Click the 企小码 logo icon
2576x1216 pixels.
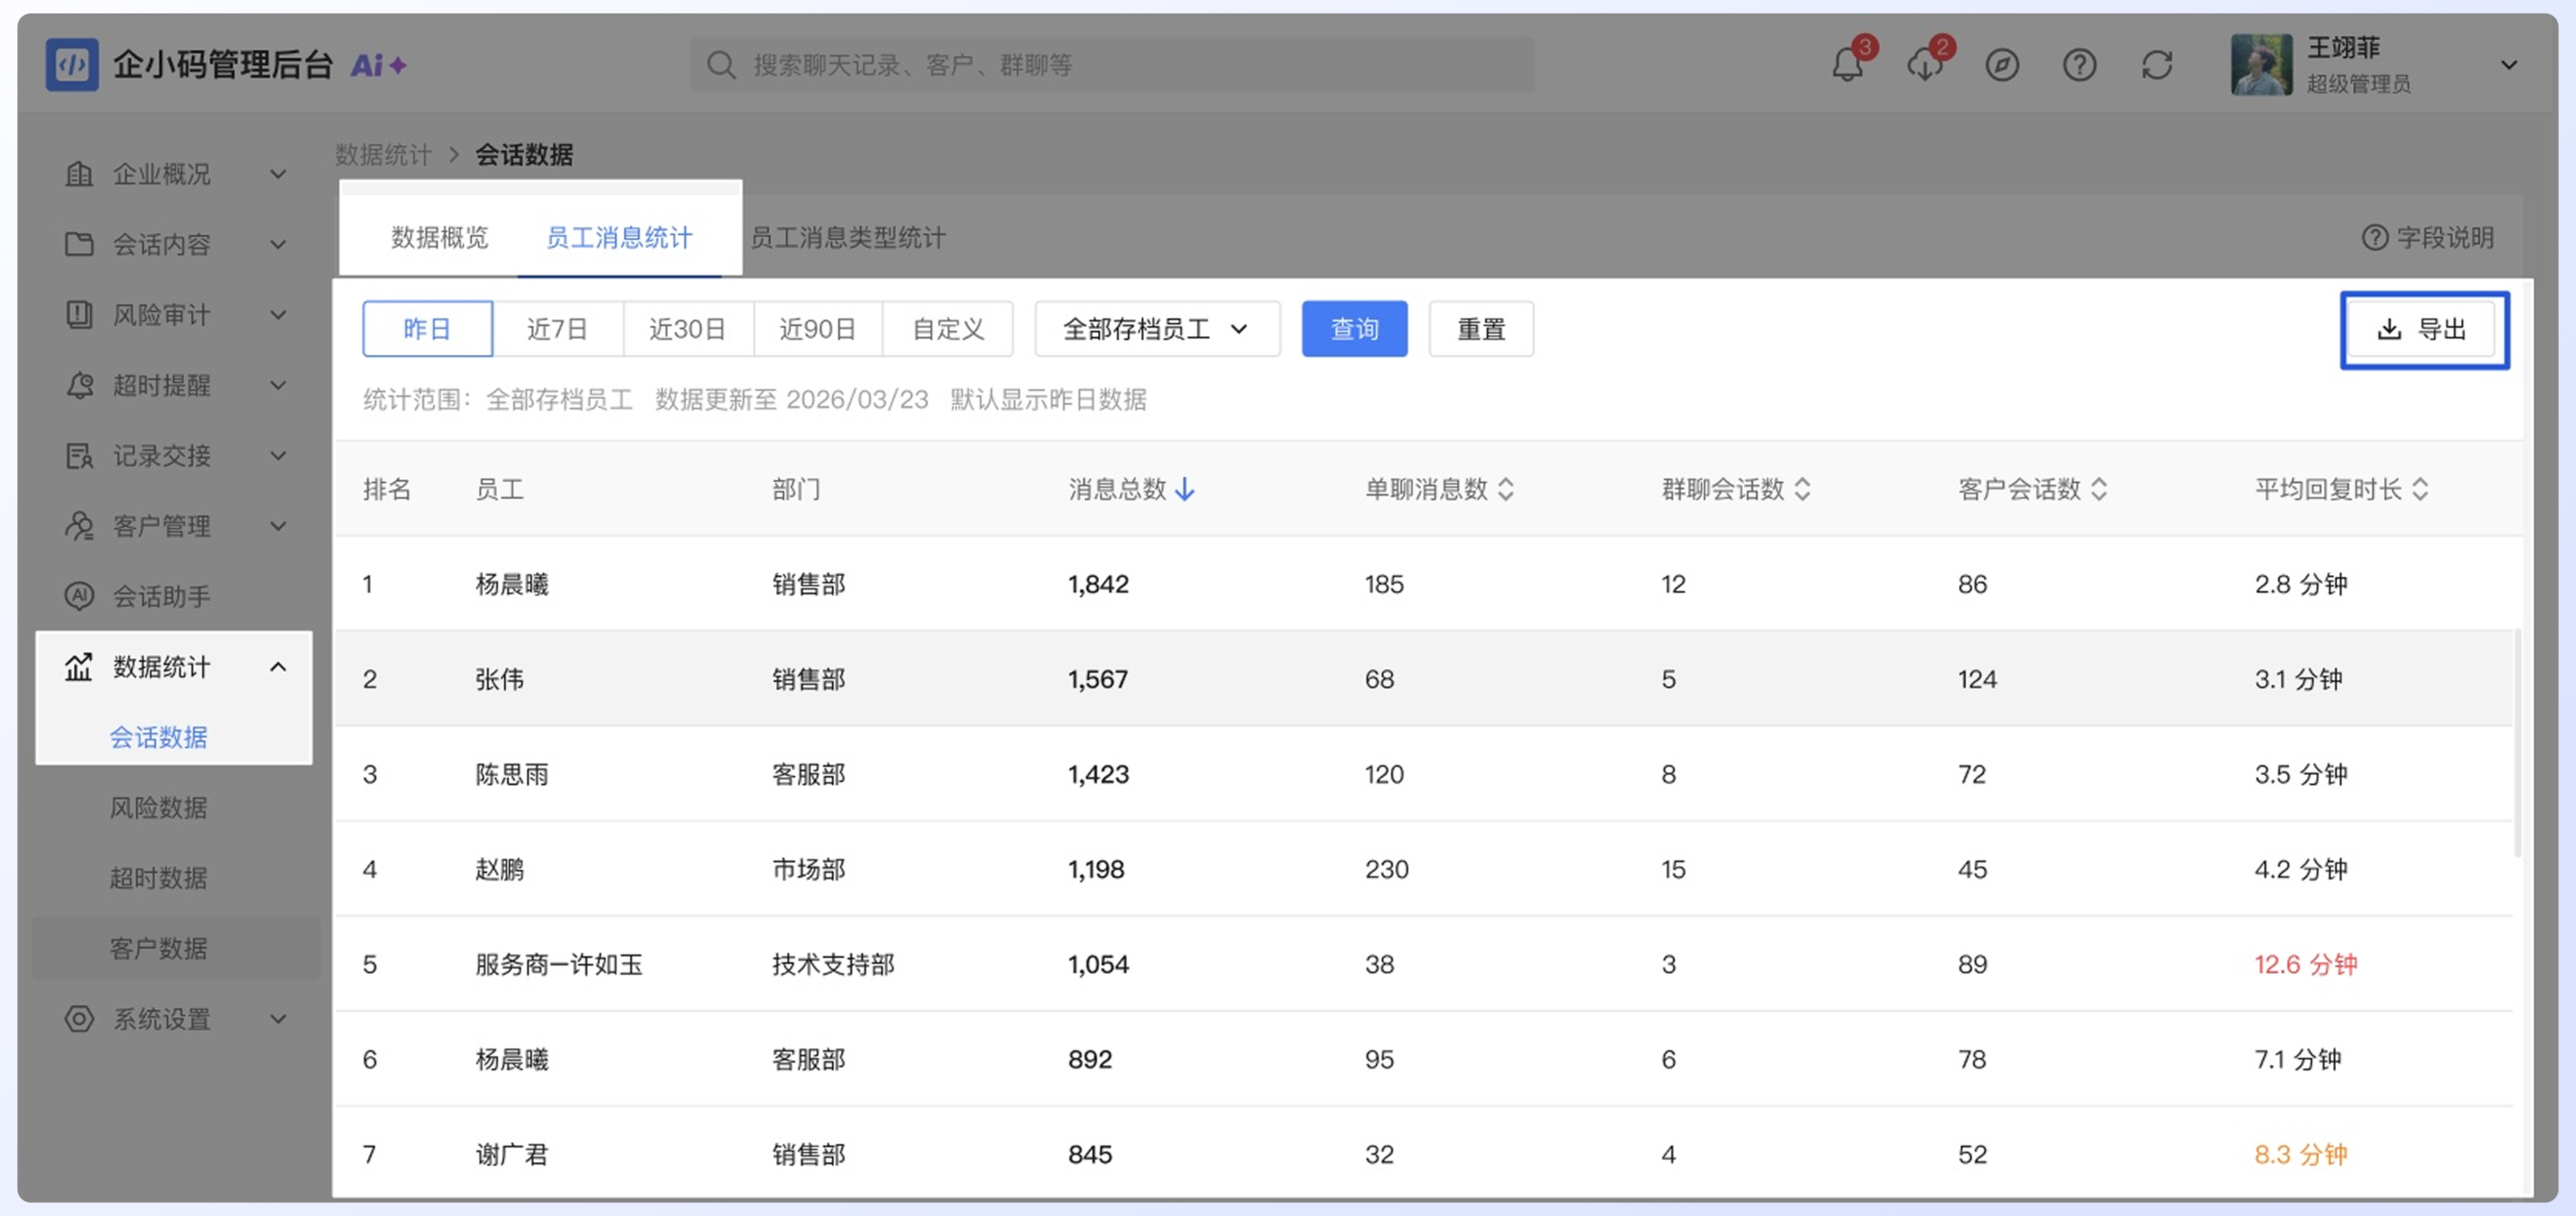point(72,65)
